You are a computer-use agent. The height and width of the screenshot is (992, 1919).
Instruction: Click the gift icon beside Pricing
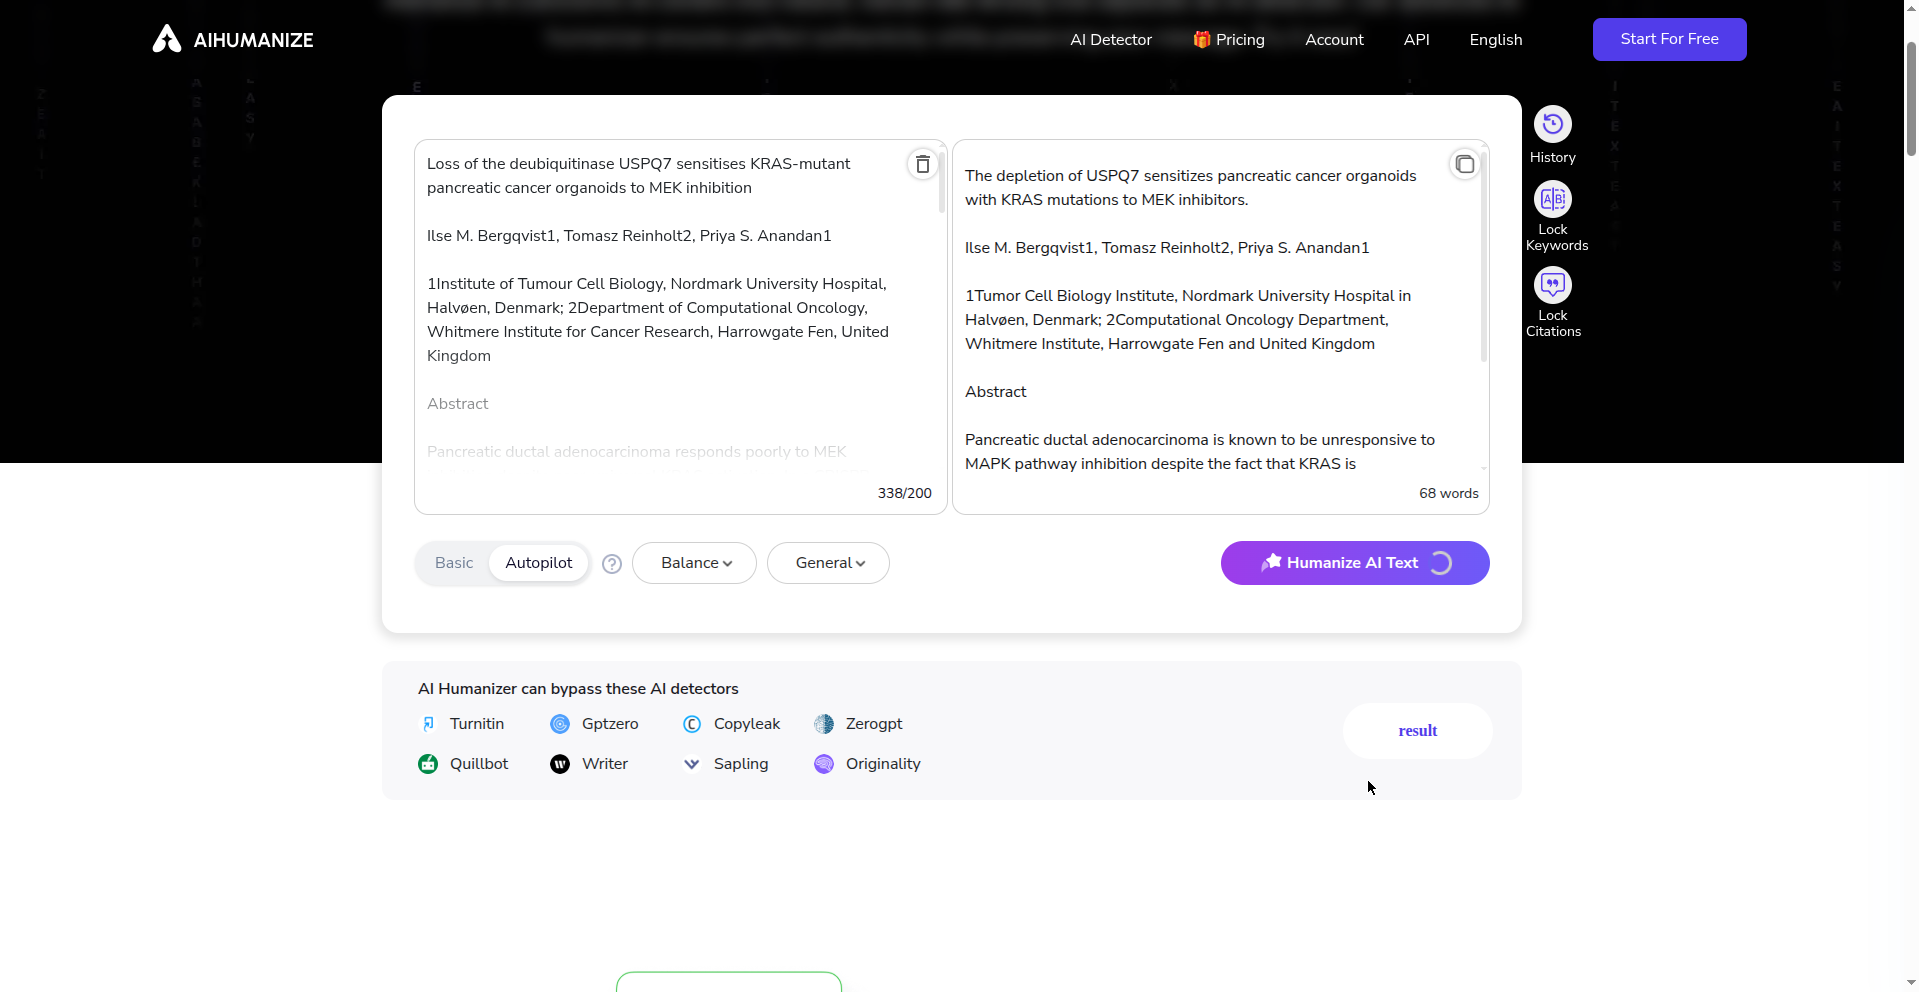[1202, 40]
